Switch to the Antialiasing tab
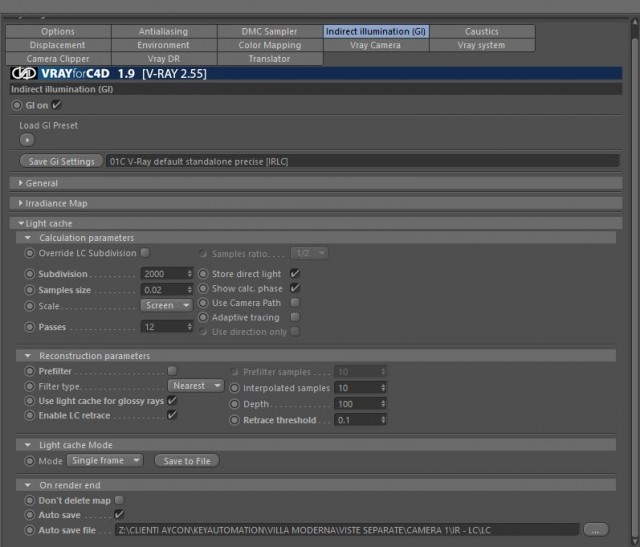The width and height of the screenshot is (640, 547). click(163, 31)
